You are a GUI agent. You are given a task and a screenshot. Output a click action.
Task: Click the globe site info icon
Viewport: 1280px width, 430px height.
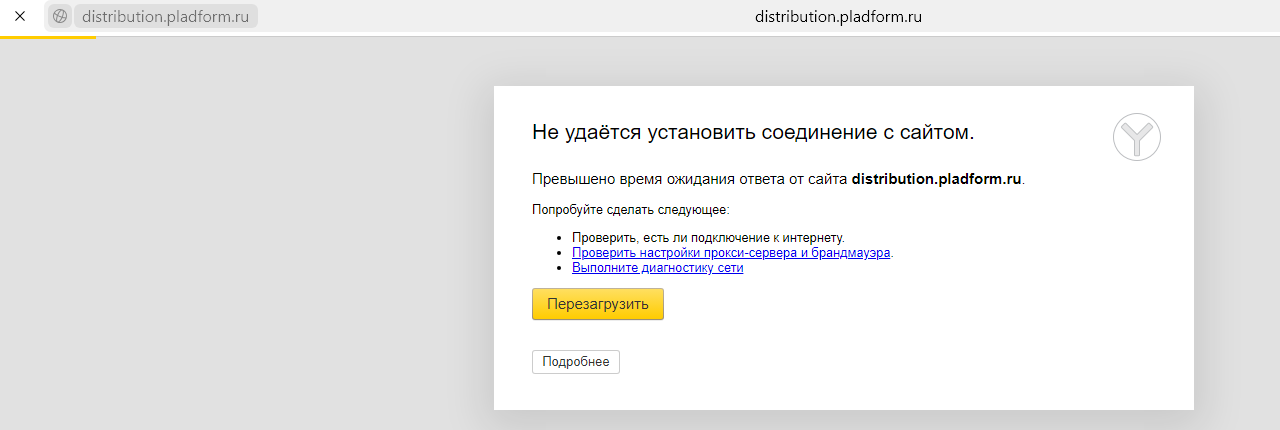pos(60,16)
